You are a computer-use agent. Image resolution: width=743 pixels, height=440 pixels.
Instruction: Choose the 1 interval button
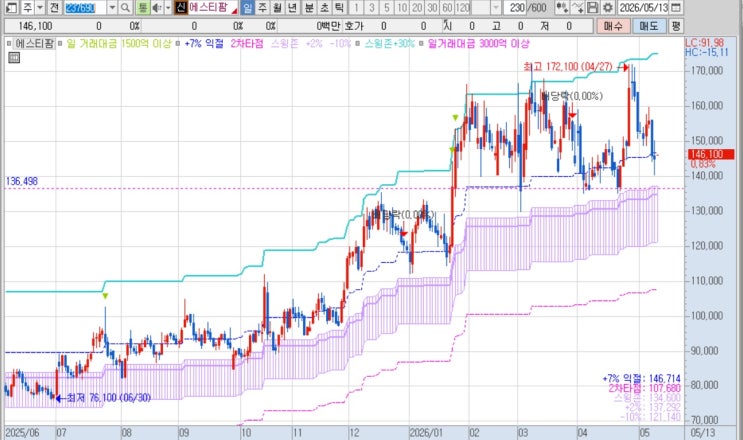(356, 8)
